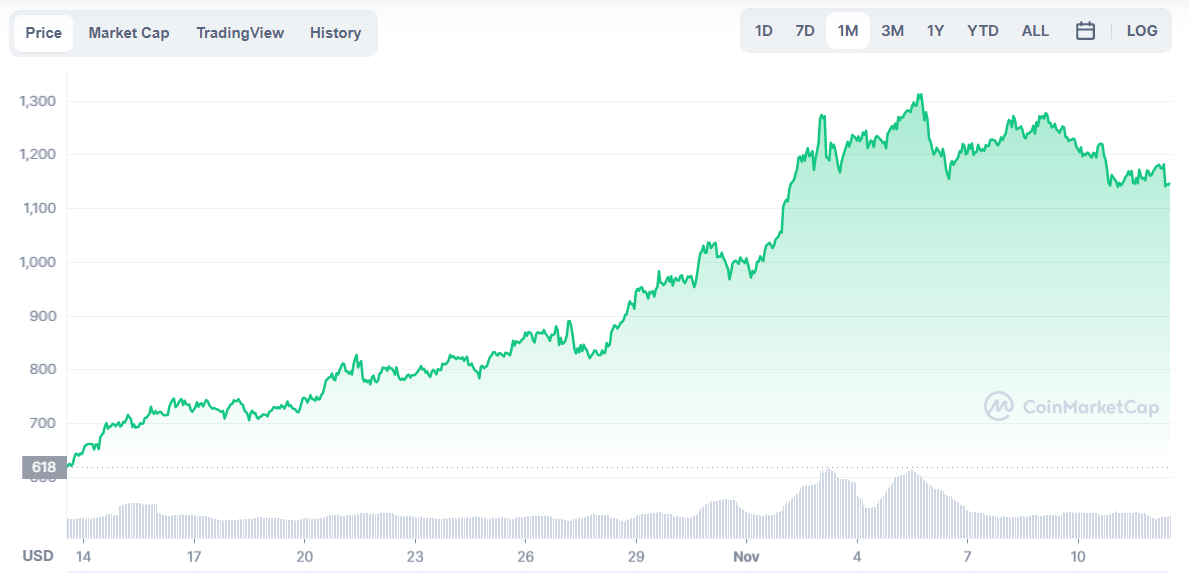Image resolution: width=1189 pixels, height=573 pixels.
Task: Switch chart to 3M range
Action: pyautogui.click(x=892, y=31)
